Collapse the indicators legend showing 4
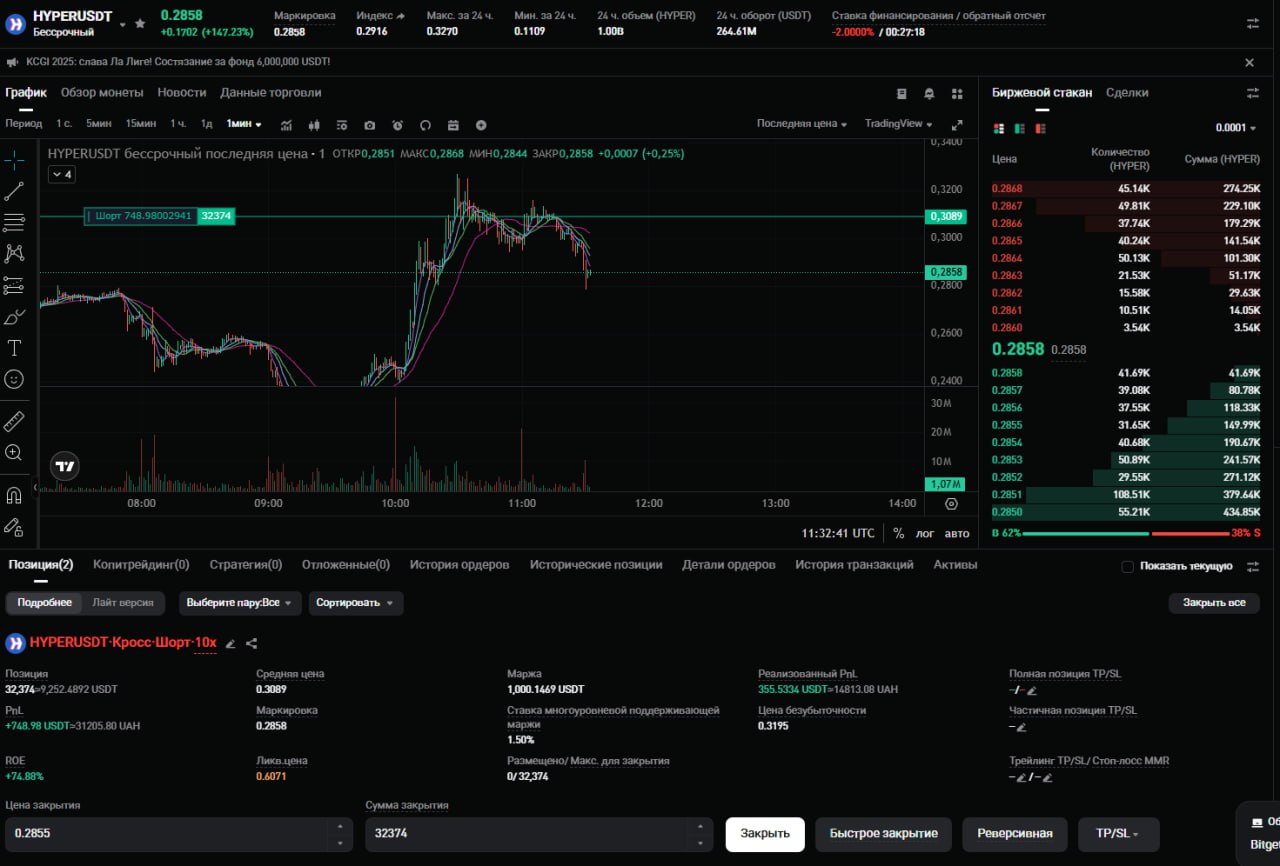Viewport: 1280px width, 866px height. click(x=62, y=174)
